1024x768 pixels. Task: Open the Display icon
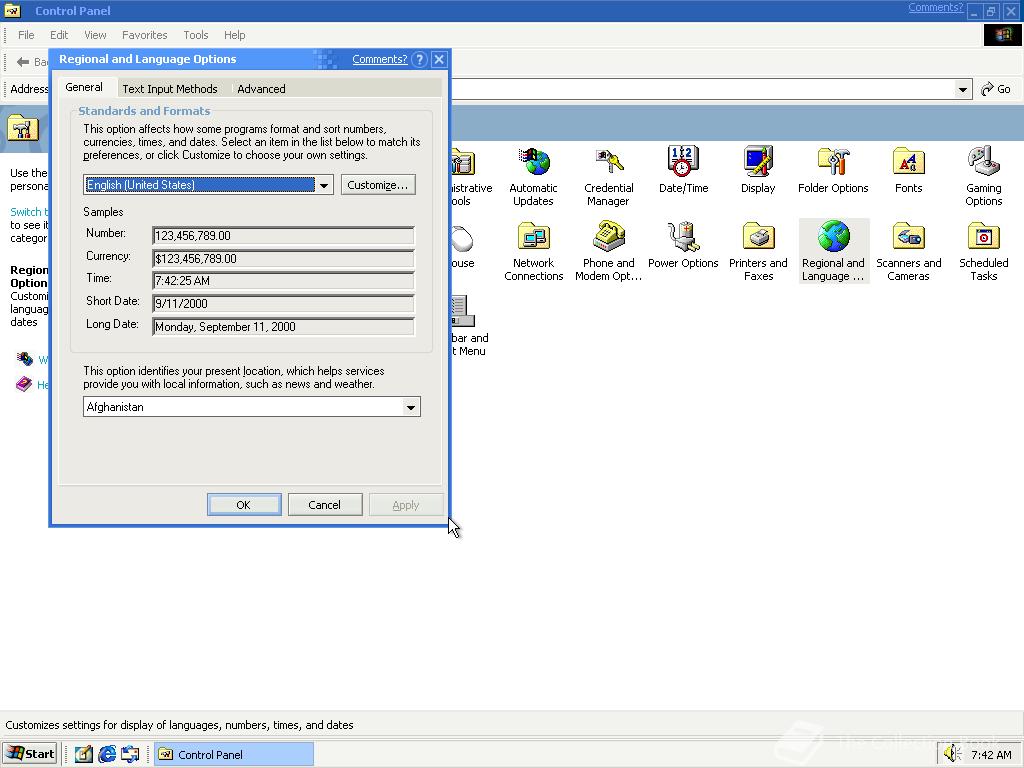point(758,170)
